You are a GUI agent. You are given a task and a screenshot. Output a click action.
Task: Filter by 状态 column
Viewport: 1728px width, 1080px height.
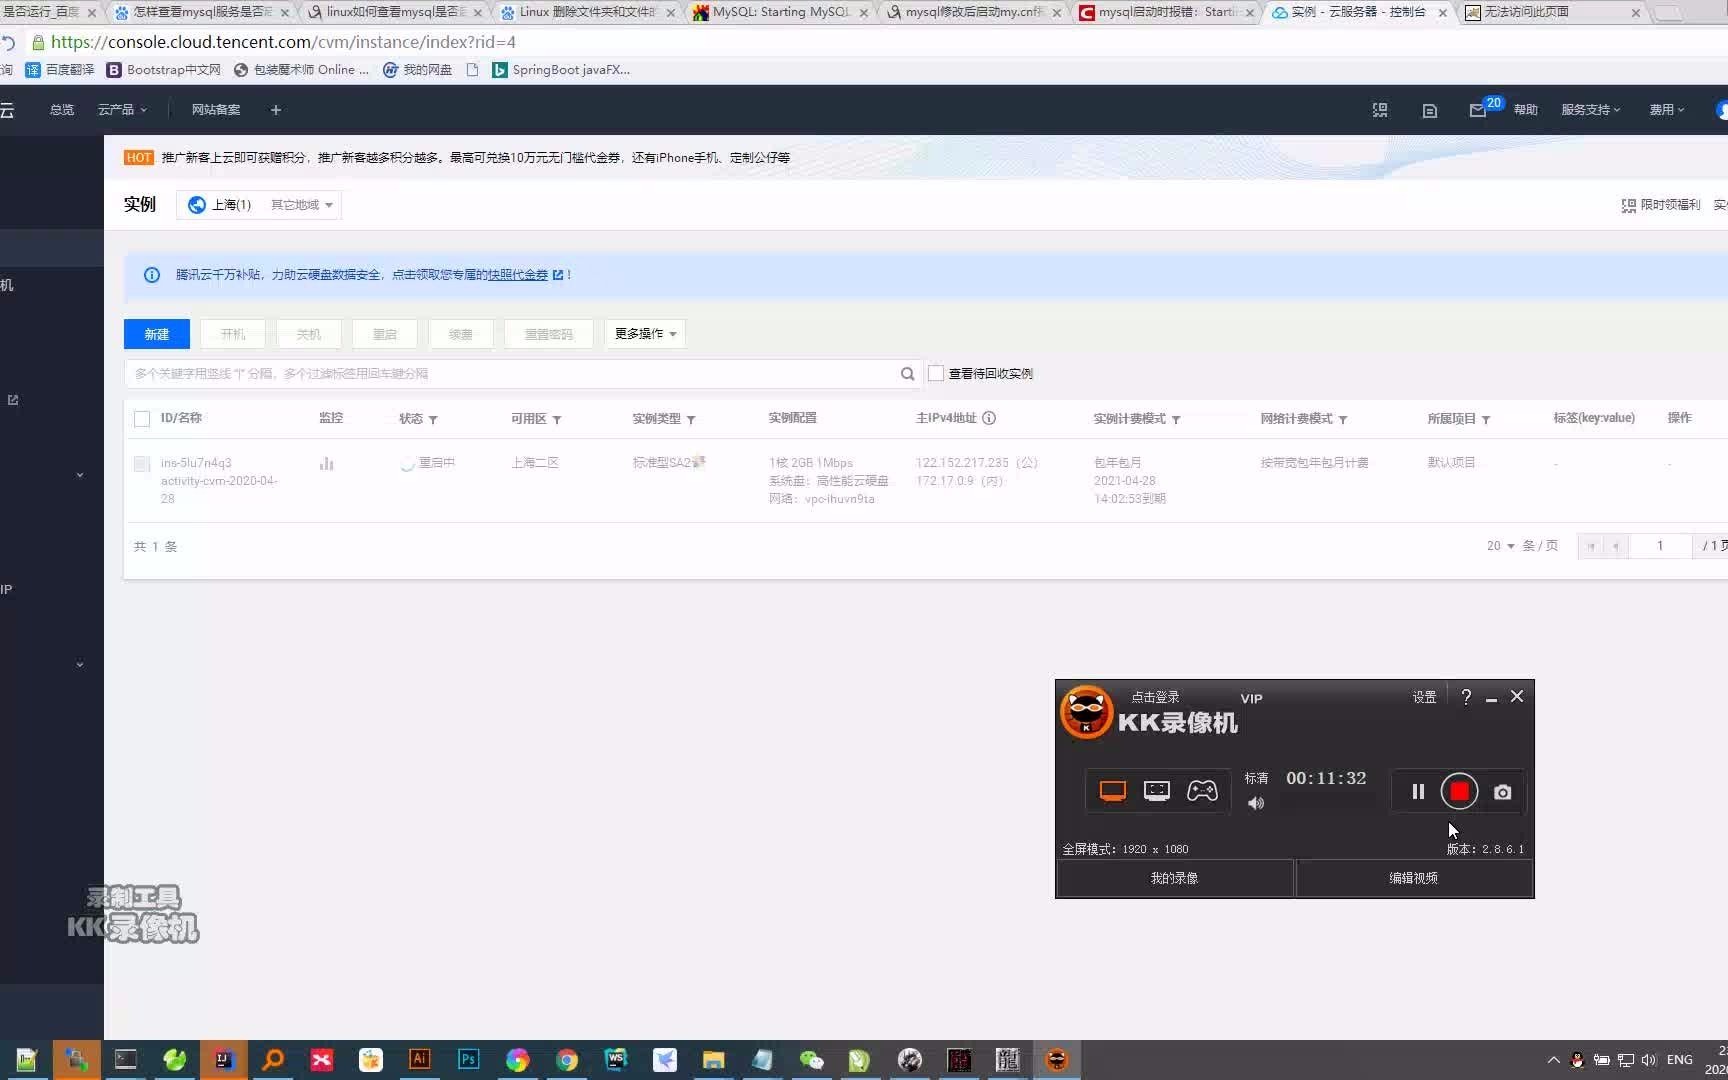coord(433,420)
